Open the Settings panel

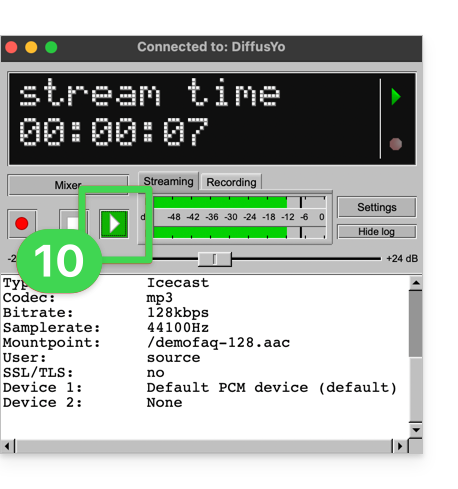(377, 207)
